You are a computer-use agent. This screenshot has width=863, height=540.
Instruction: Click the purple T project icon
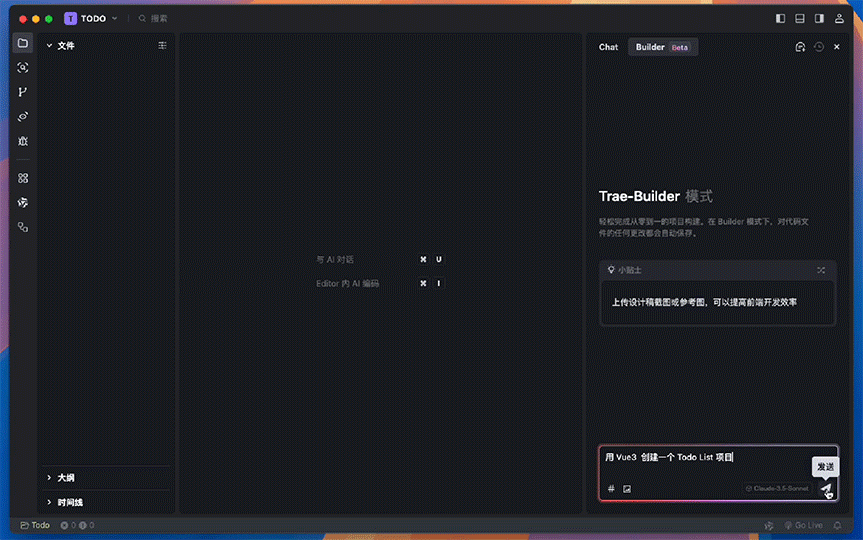tap(70, 19)
